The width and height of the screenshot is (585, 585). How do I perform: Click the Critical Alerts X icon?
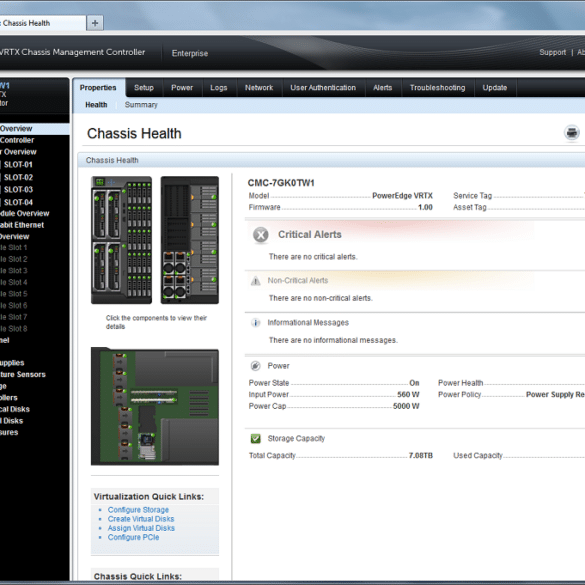pos(261,235)
